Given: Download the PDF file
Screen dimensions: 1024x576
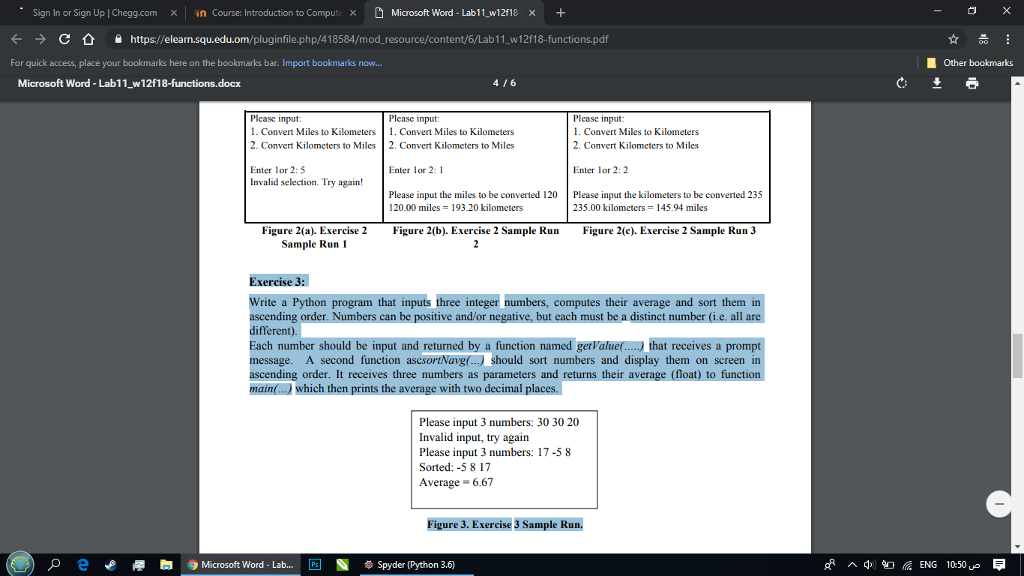Looking at the screenshot, I should click(936, 83).
